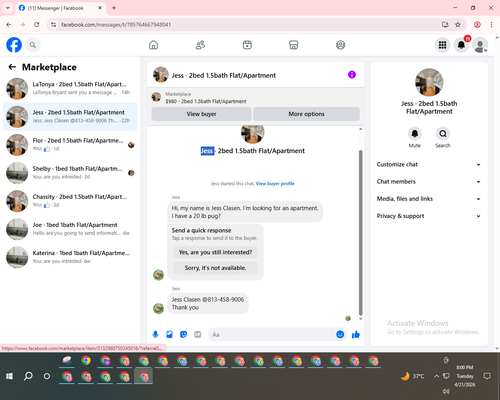Open Katerina 1bed 1bath conversation

click(x=70, y=257)
